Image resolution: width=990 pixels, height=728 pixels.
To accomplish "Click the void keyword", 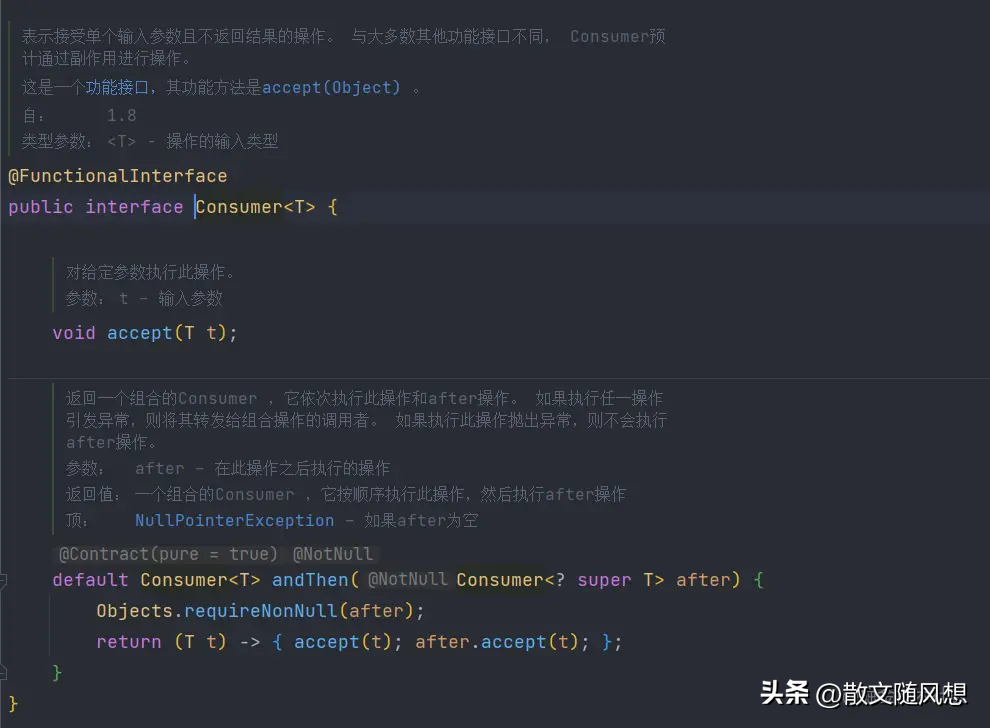I will click(x=74, y=333).
